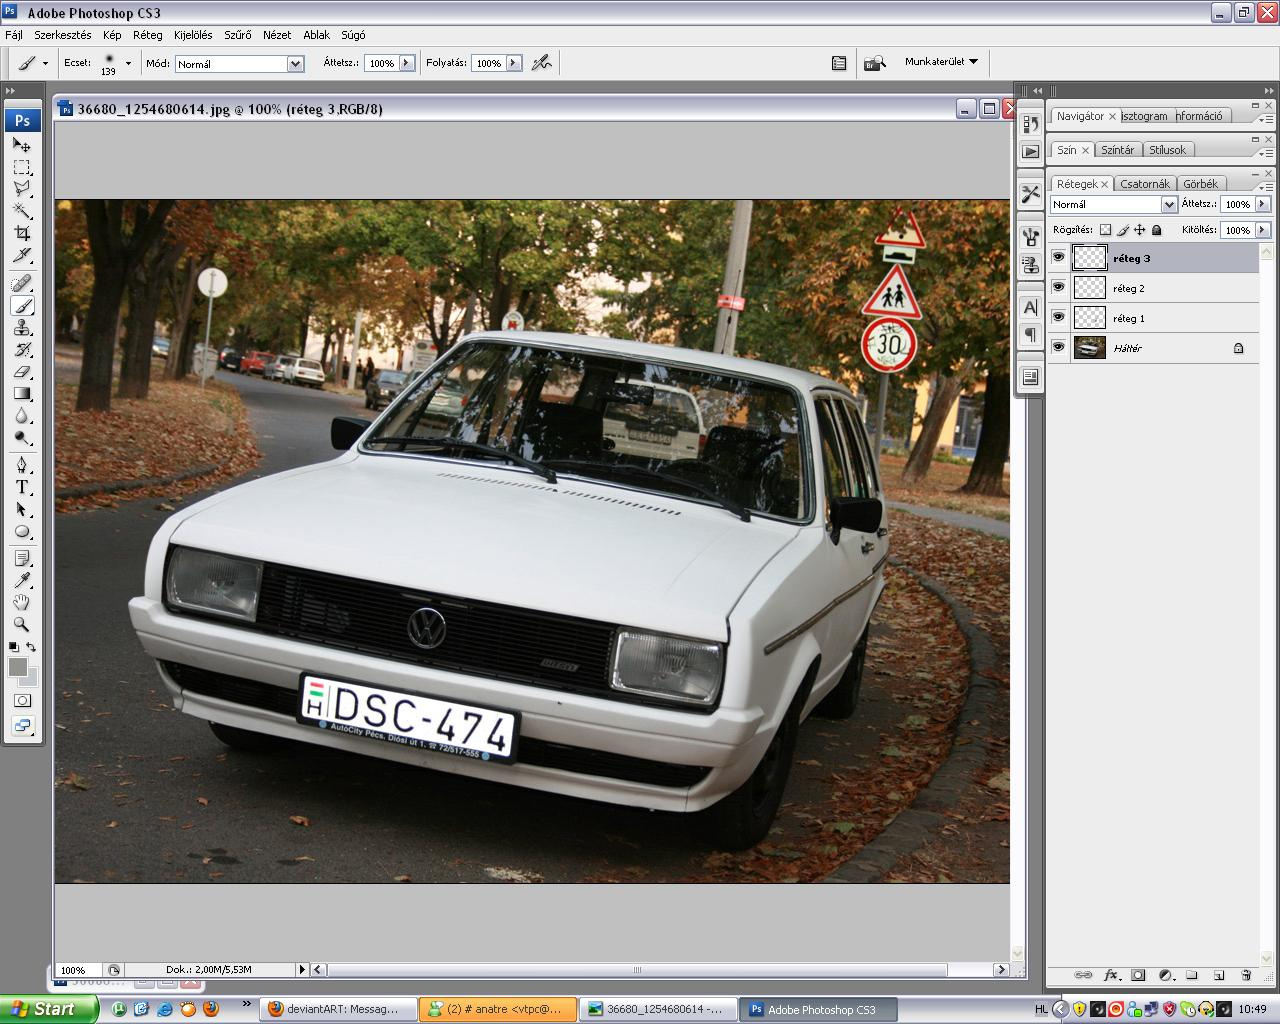
Task: Open the Szűrő menu
Action: [238, 35]
